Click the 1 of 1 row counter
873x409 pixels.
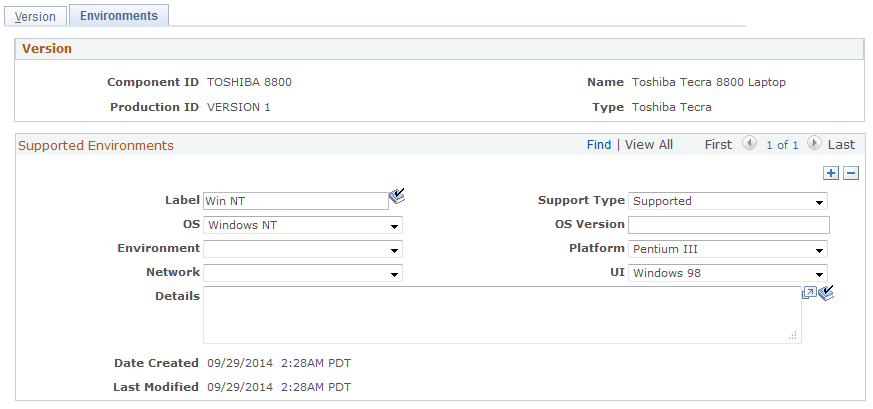click(782, 145)
